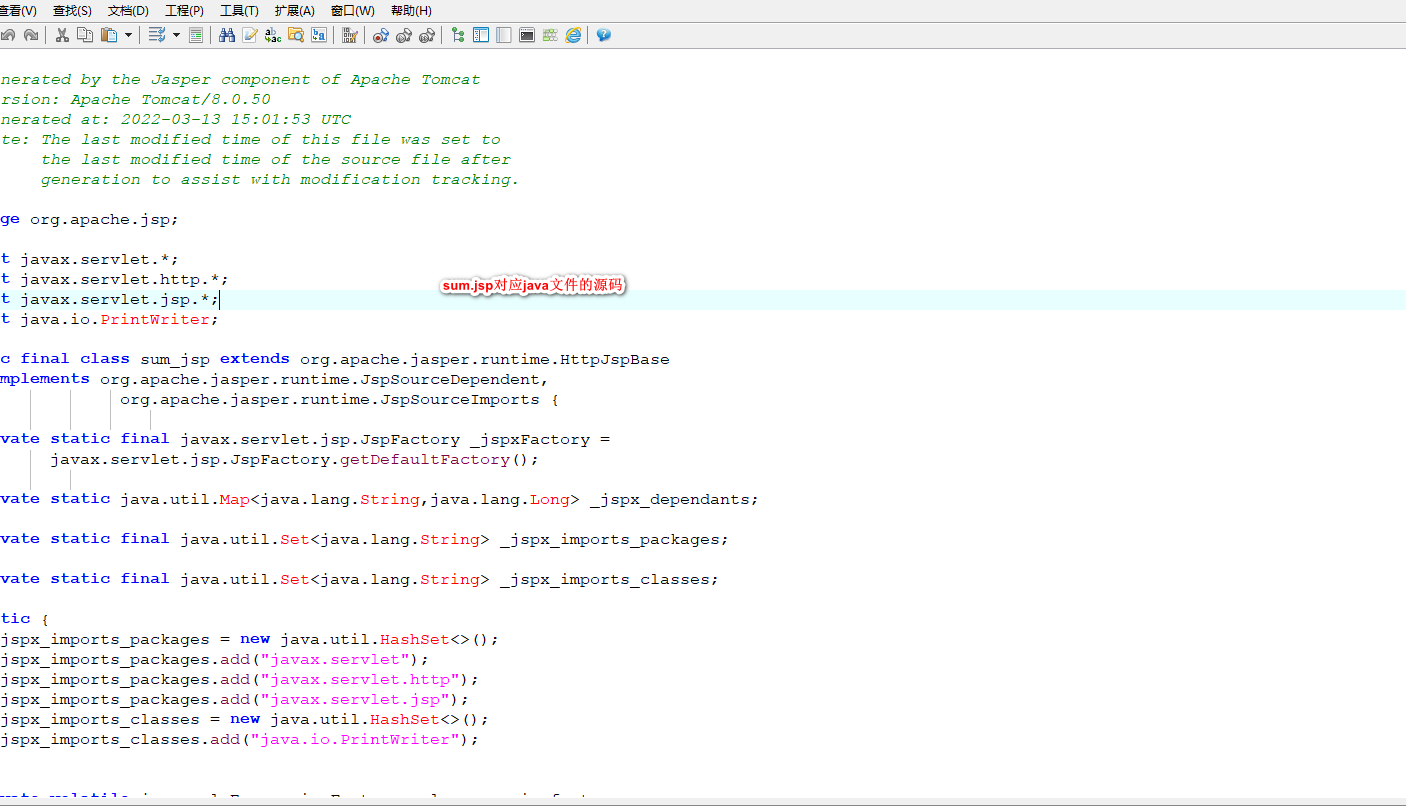Click comment text 'generation to assist with modification tracking.'
The width and height of the screenshot is (1406, 806).
point(280,180)
